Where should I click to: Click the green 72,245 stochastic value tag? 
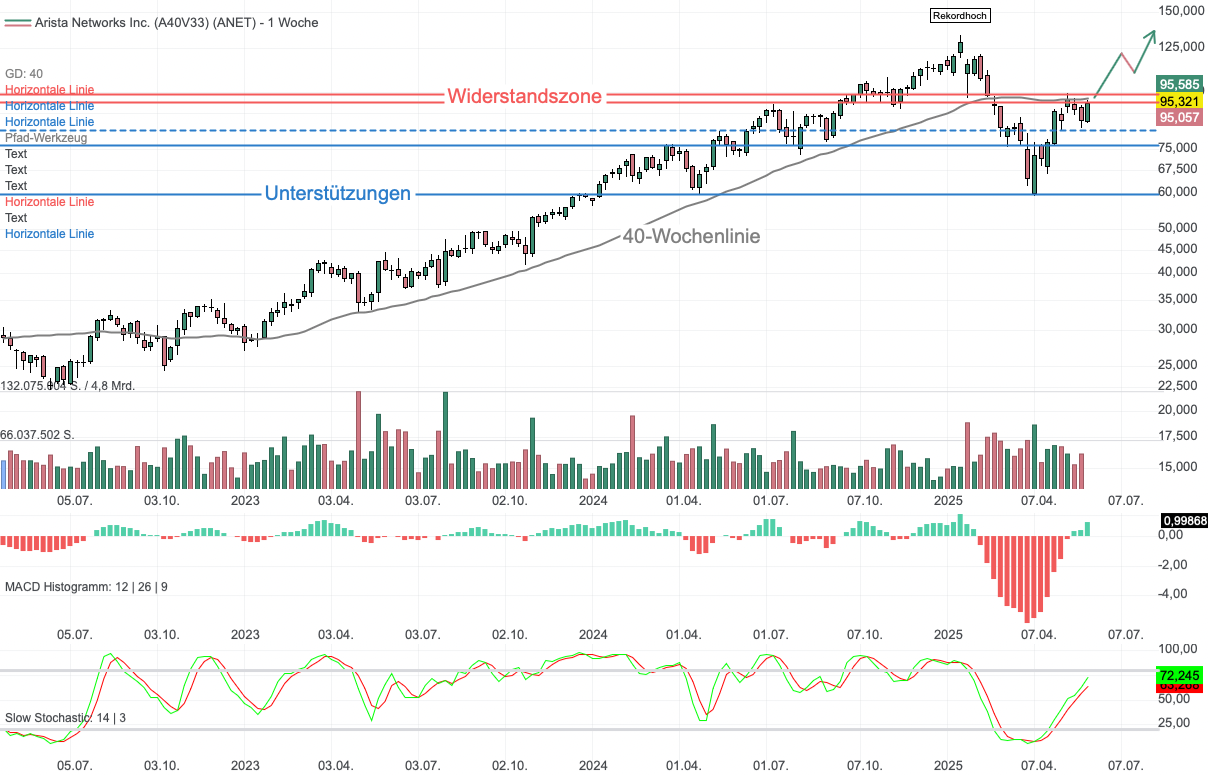(x=1179, y=677)
